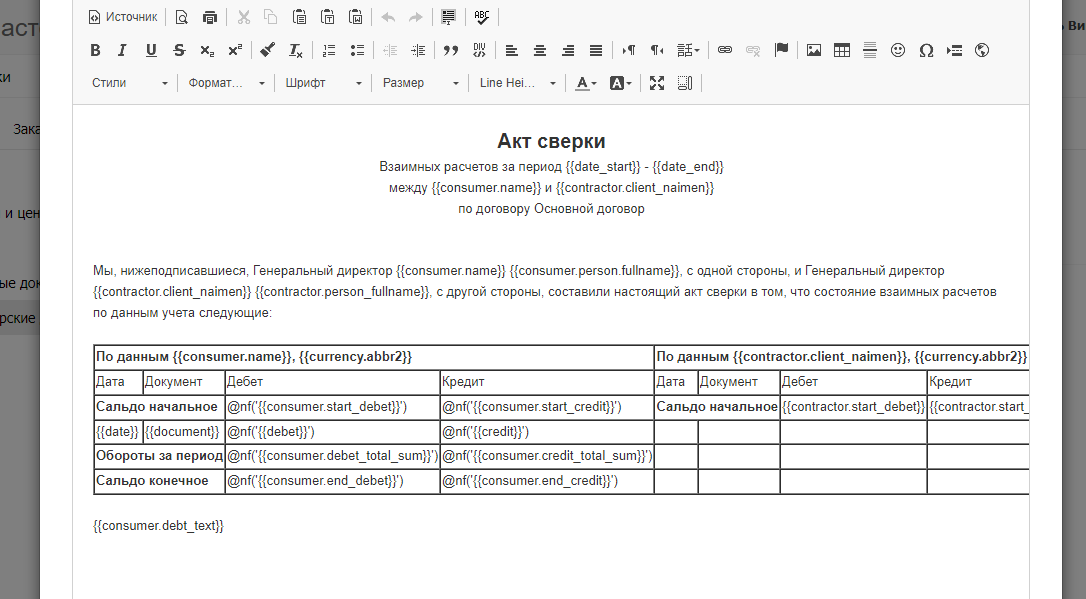Run spell check with the ABC icon

pos(481,17)
